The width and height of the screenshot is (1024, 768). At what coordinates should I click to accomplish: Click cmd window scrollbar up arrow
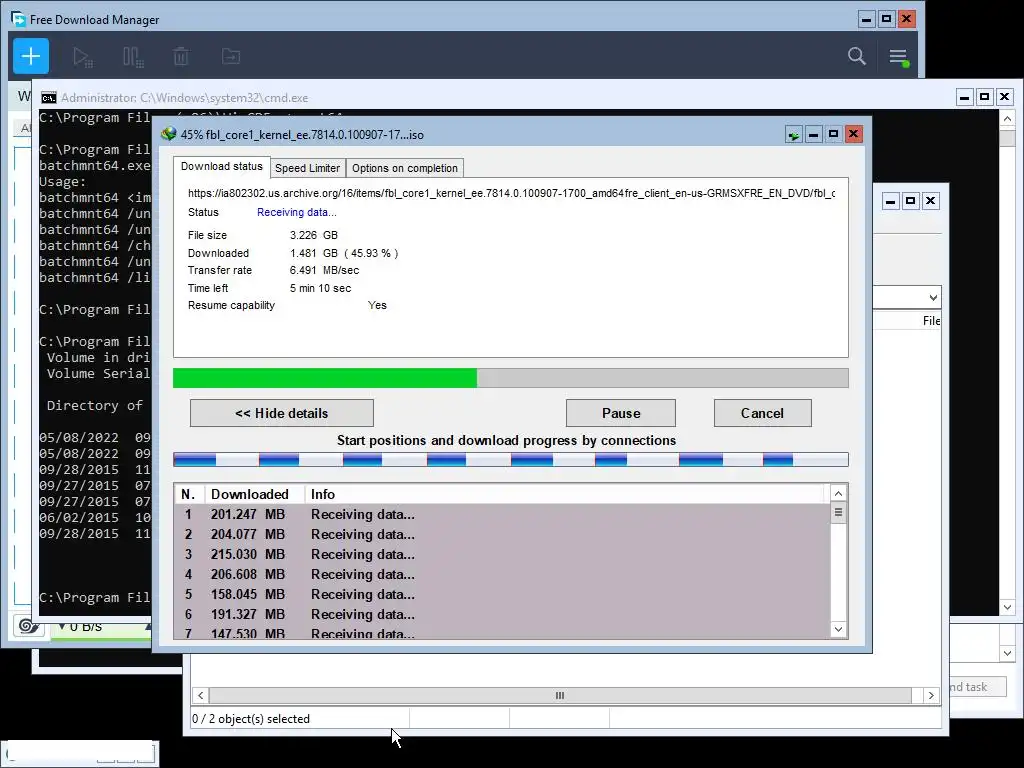[1007, 119]
